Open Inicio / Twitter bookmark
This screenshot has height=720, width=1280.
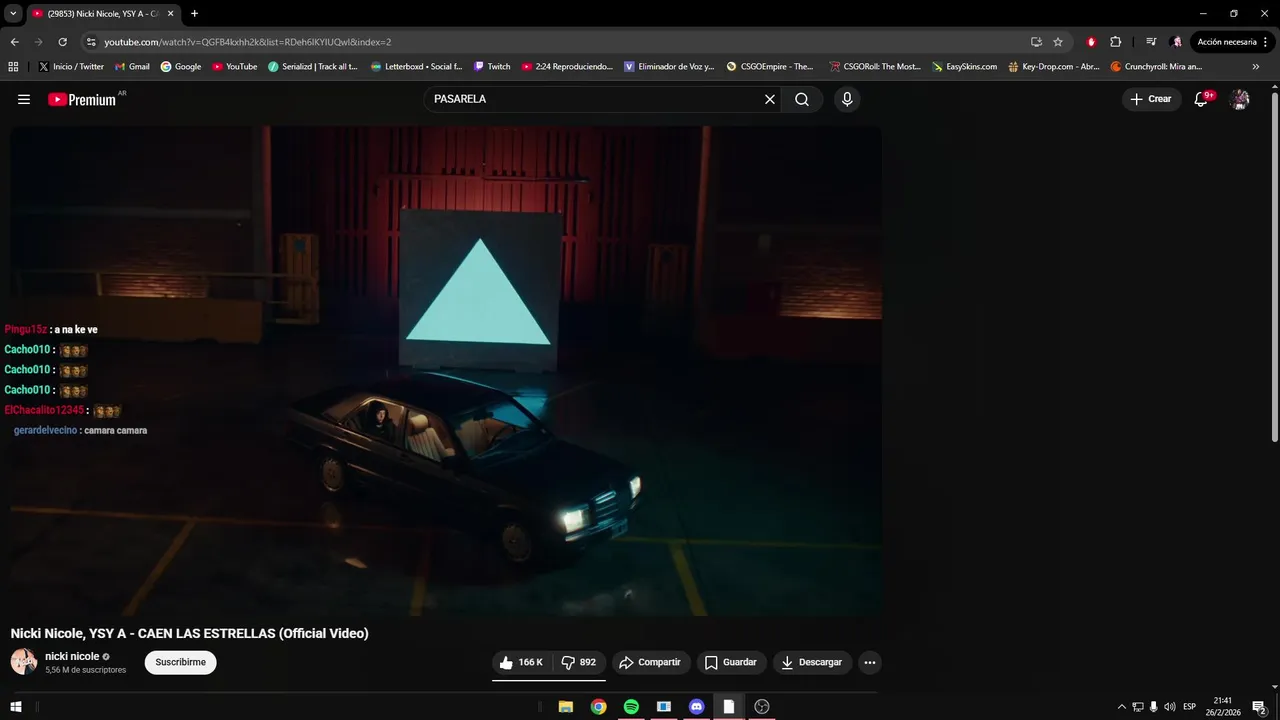coord(70,67)
